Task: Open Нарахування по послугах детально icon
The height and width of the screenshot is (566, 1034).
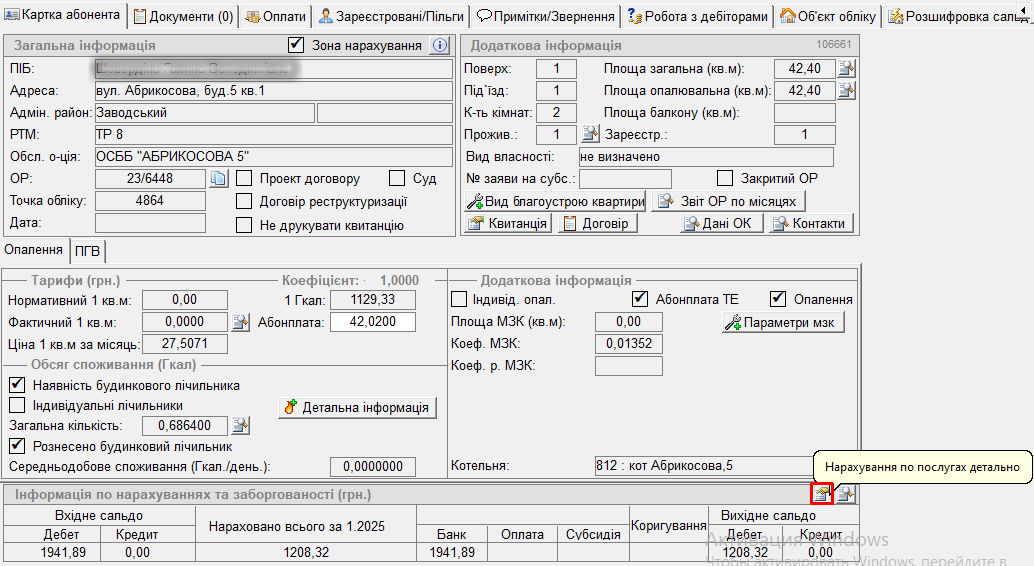Action: pos(821,493)
